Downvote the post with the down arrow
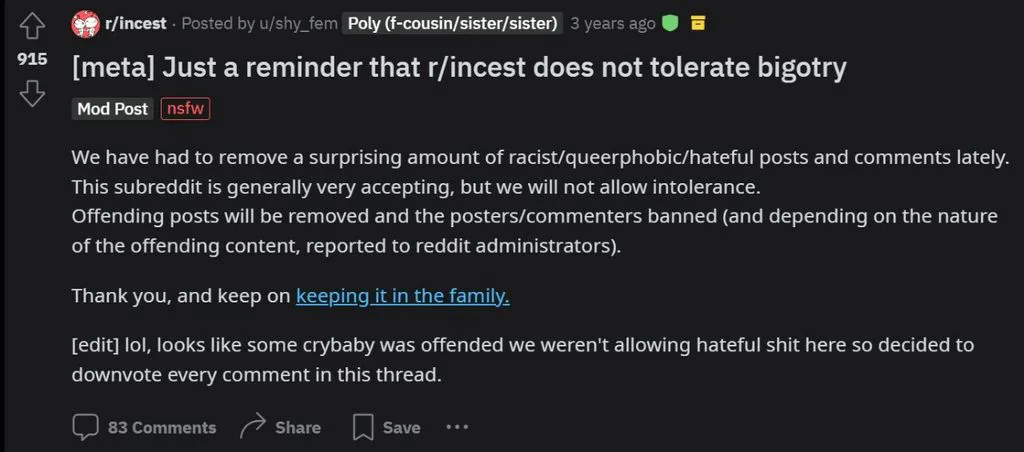The width and height of the screenshot is (1024, 452). click(x=32, y=93)
